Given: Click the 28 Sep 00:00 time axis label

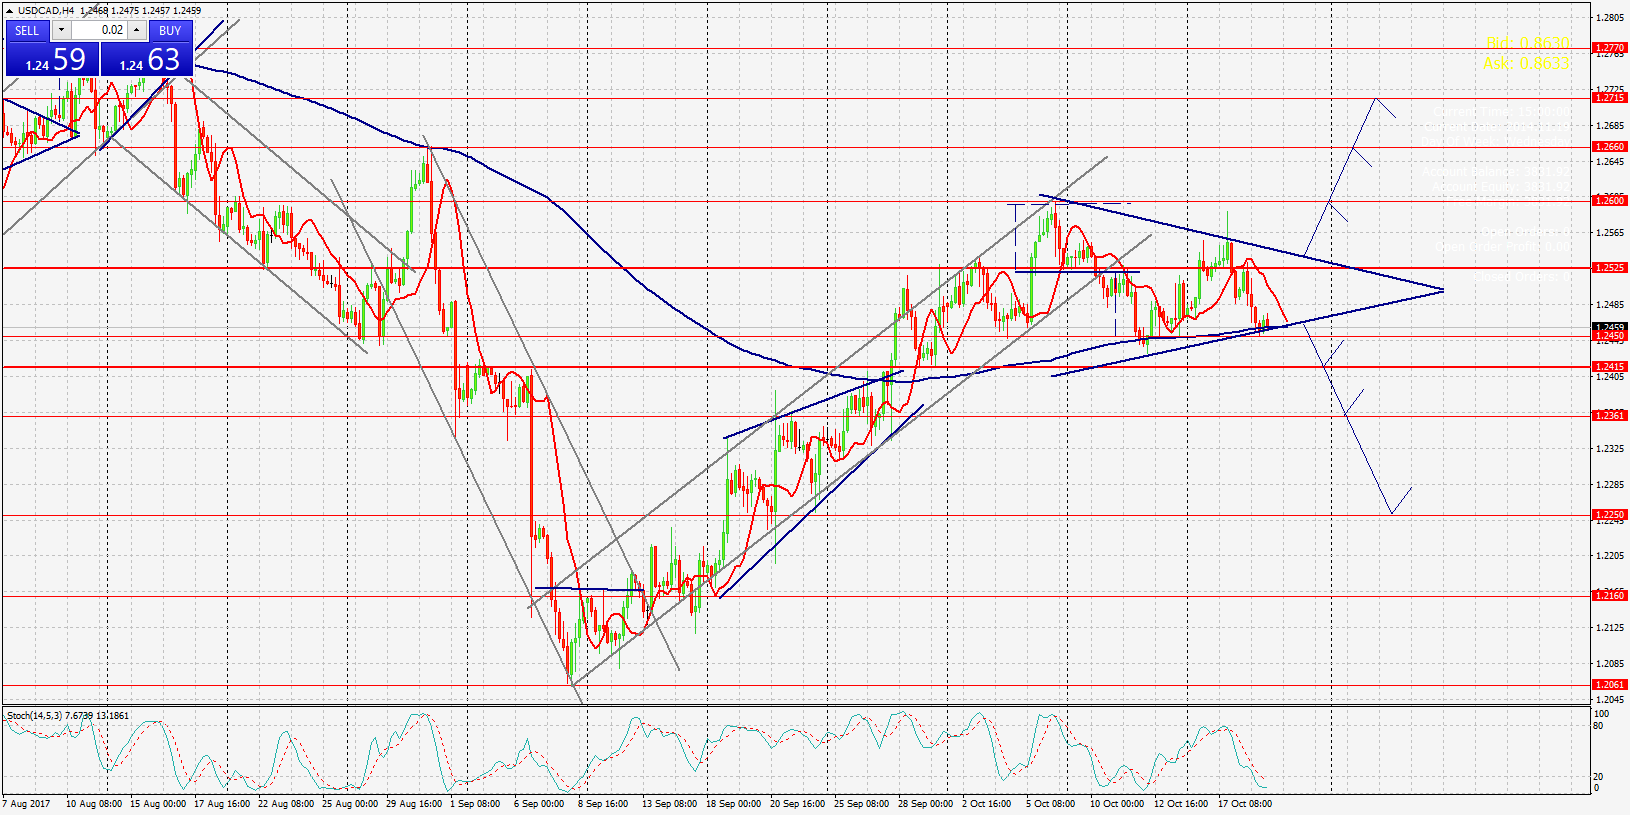Looking at the screenshot, I should point(926,804).
